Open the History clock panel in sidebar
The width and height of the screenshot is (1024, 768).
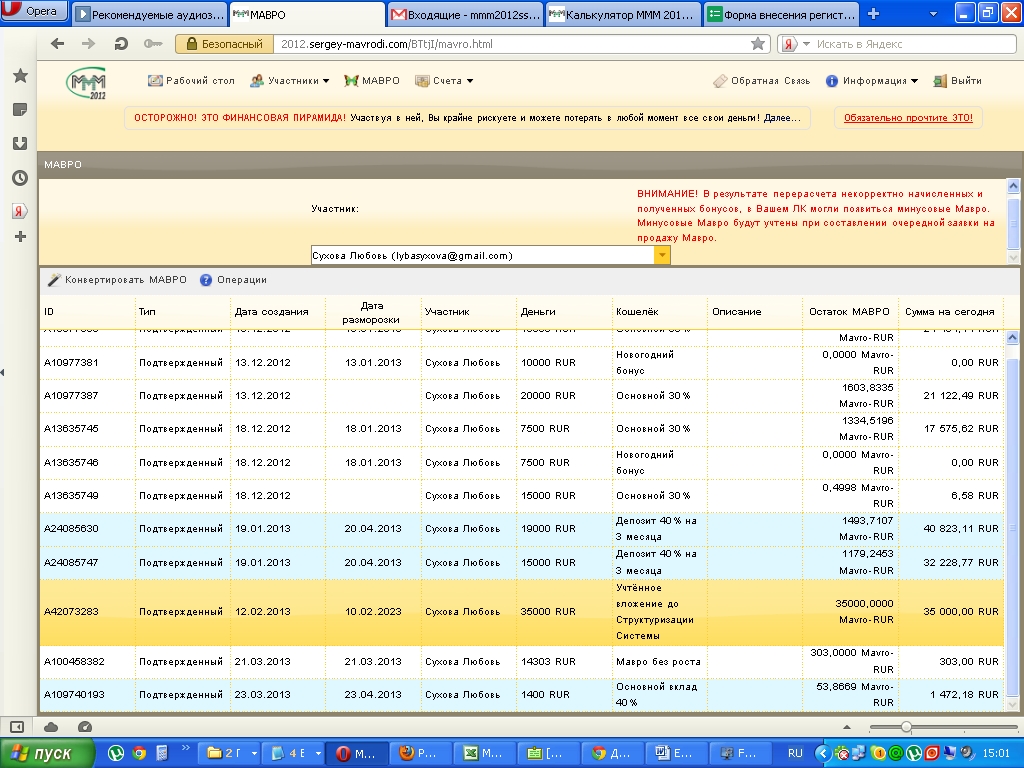20,178
